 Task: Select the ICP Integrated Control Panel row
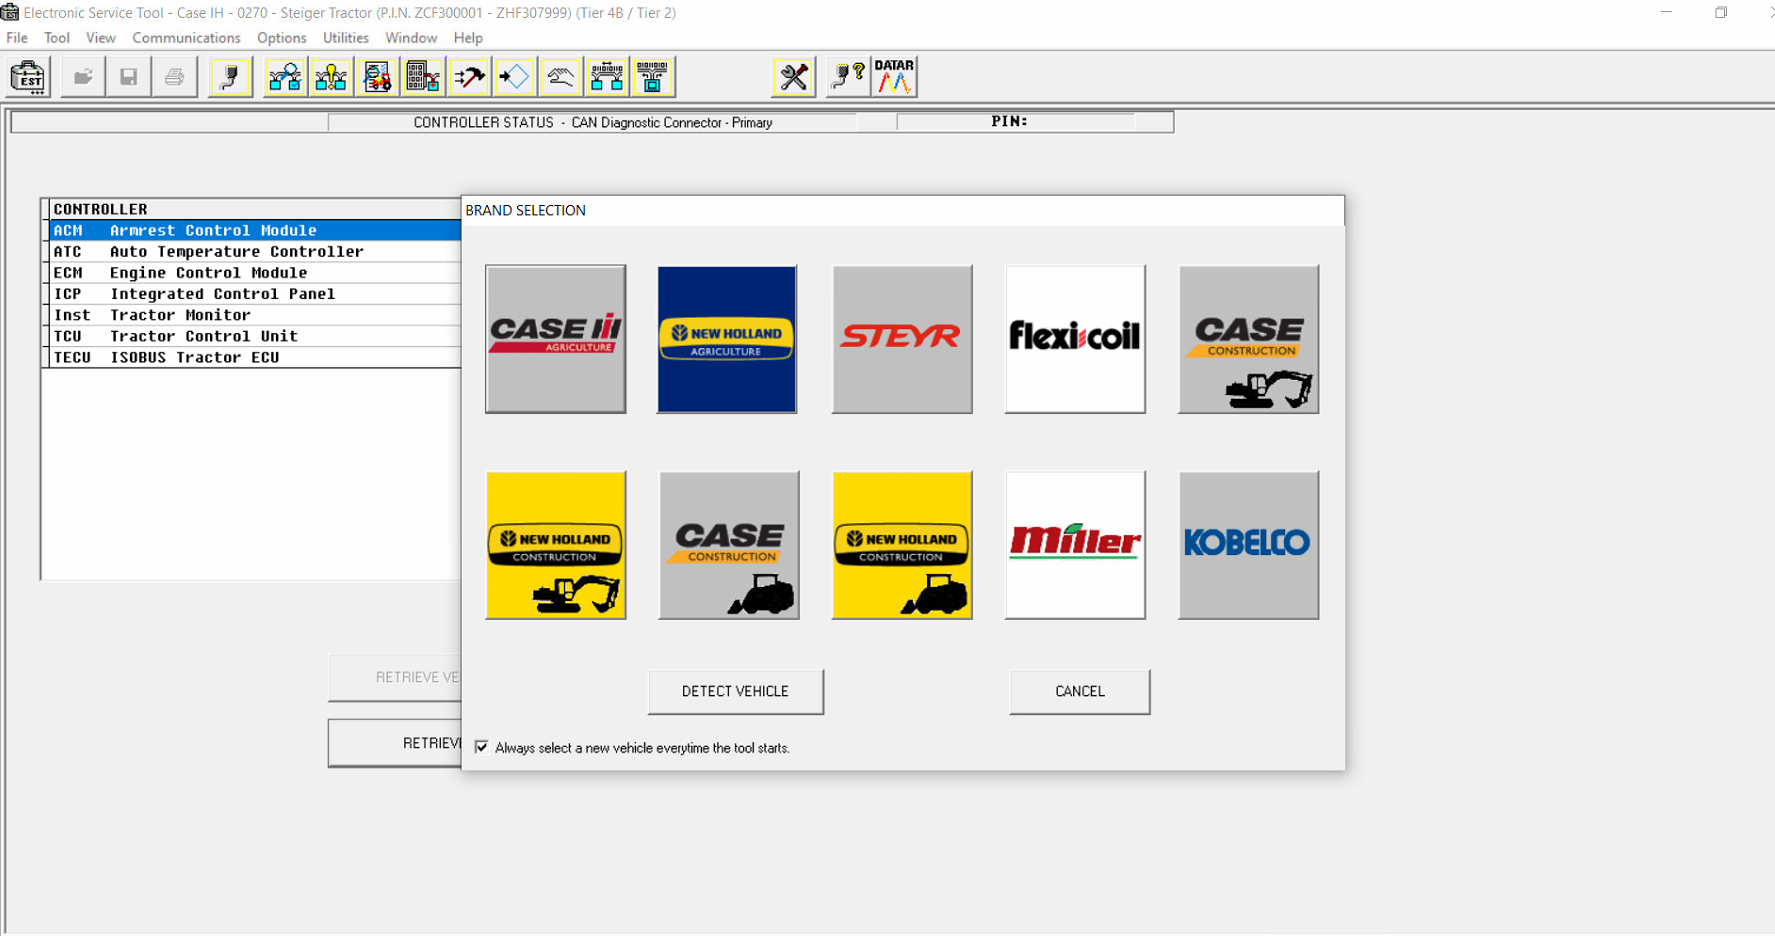click(x=255, y=294)
